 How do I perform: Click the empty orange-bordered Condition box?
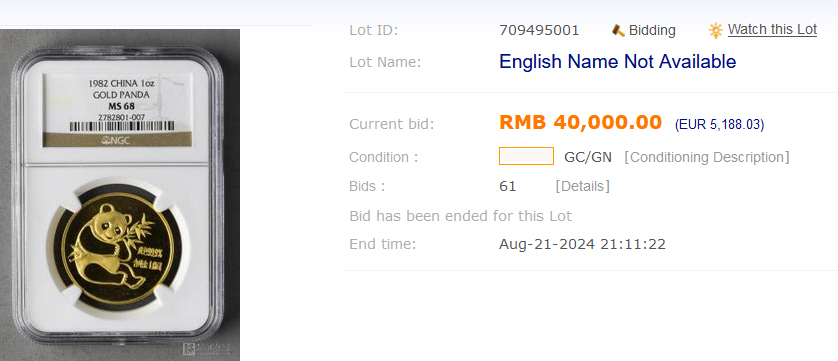(x=526, y=156)
